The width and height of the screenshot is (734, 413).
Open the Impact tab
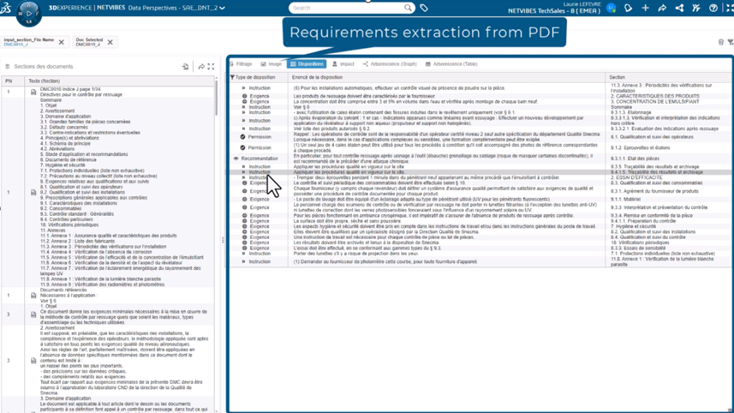pyautogui.click(x=343, y=64)
